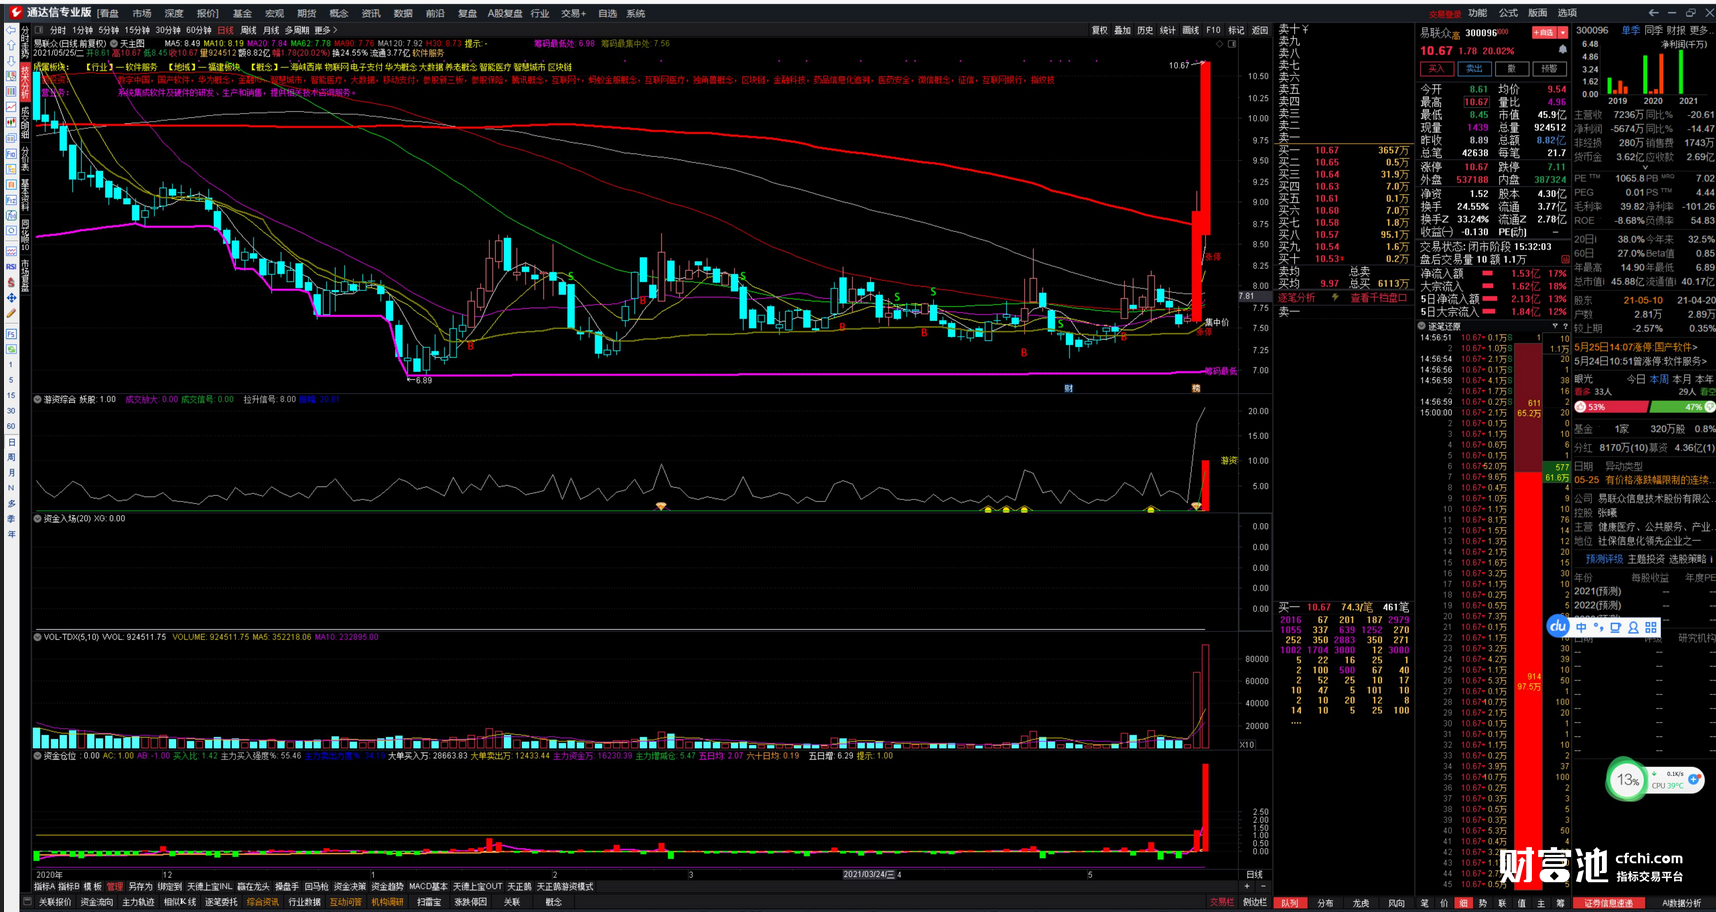Click the 通达信 app logo
Viewport: 1716px width, 912px height.
tap(15, 13)
